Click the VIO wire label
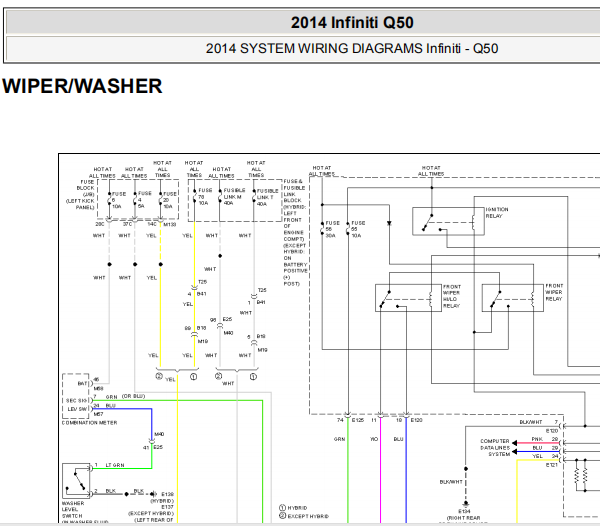 pos(374,439)
